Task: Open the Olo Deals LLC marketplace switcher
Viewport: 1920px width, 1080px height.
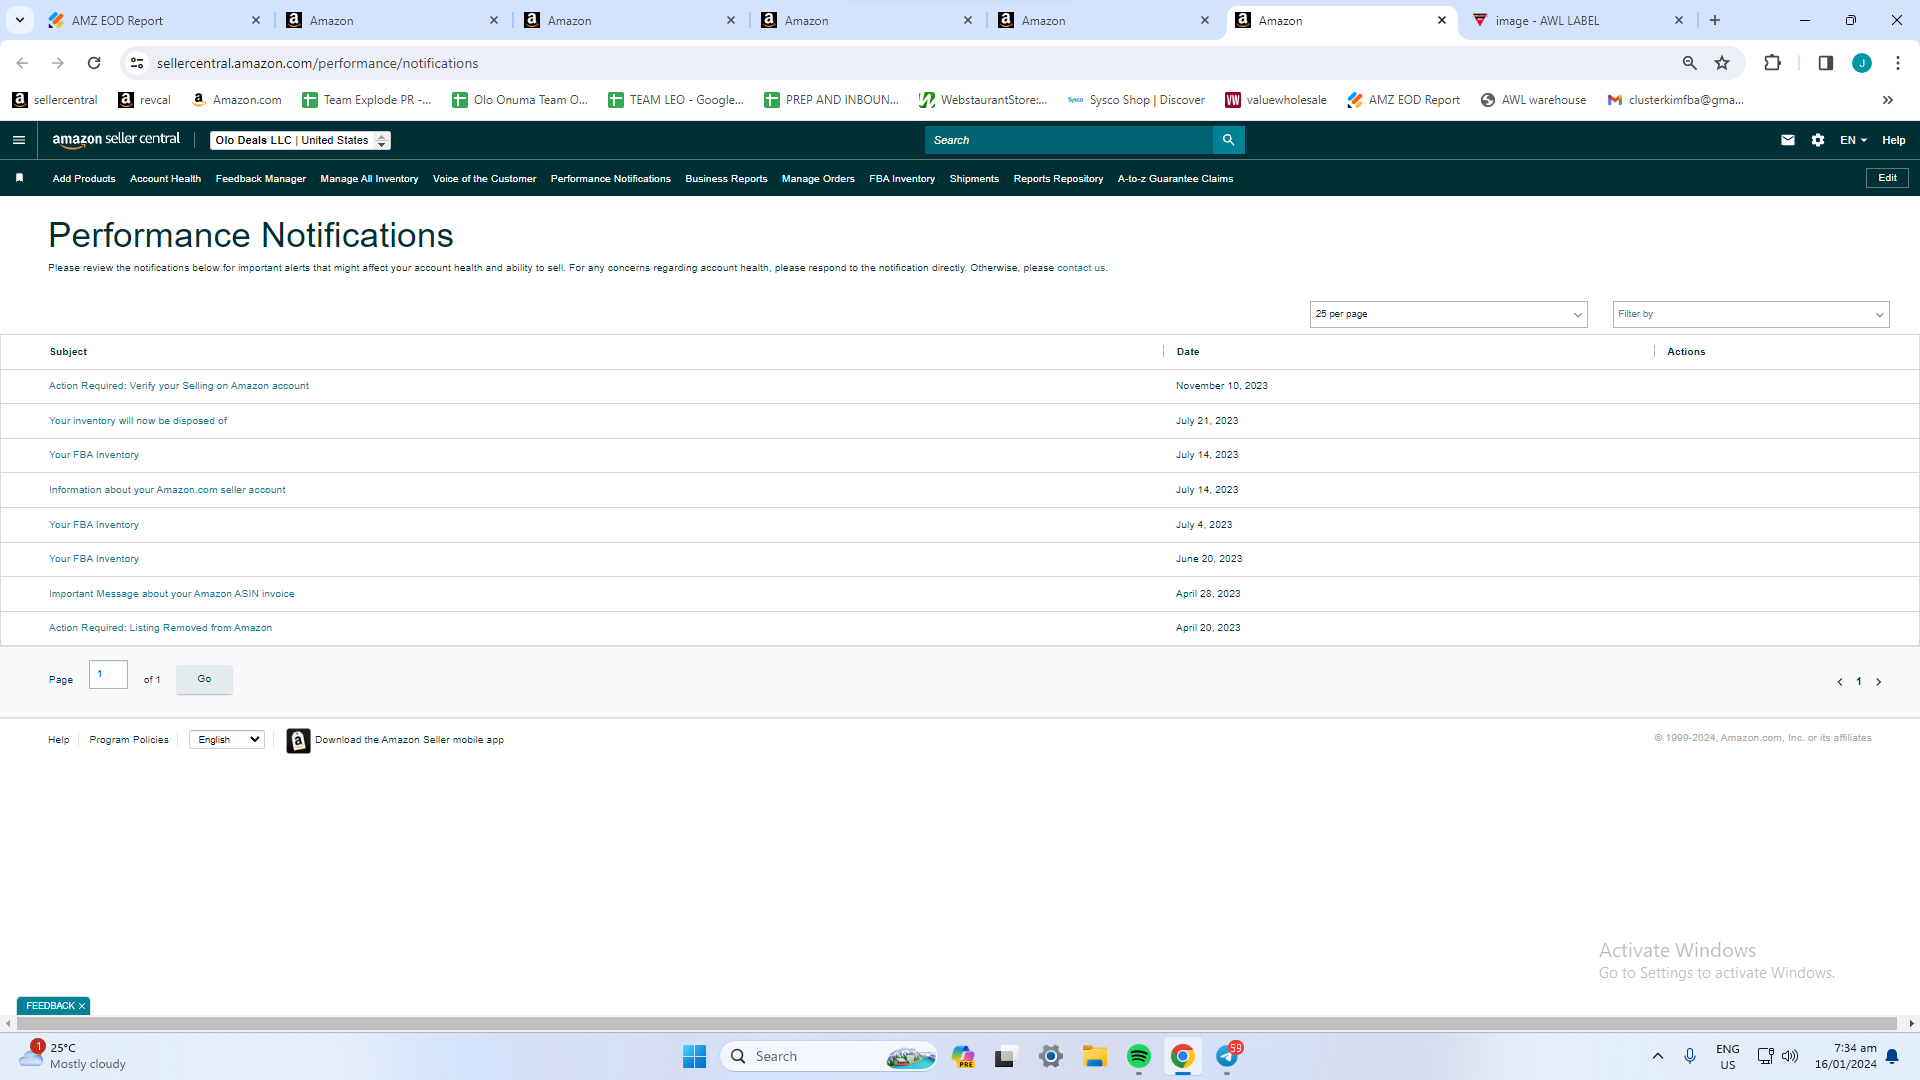Action: (x=300, y=140)
